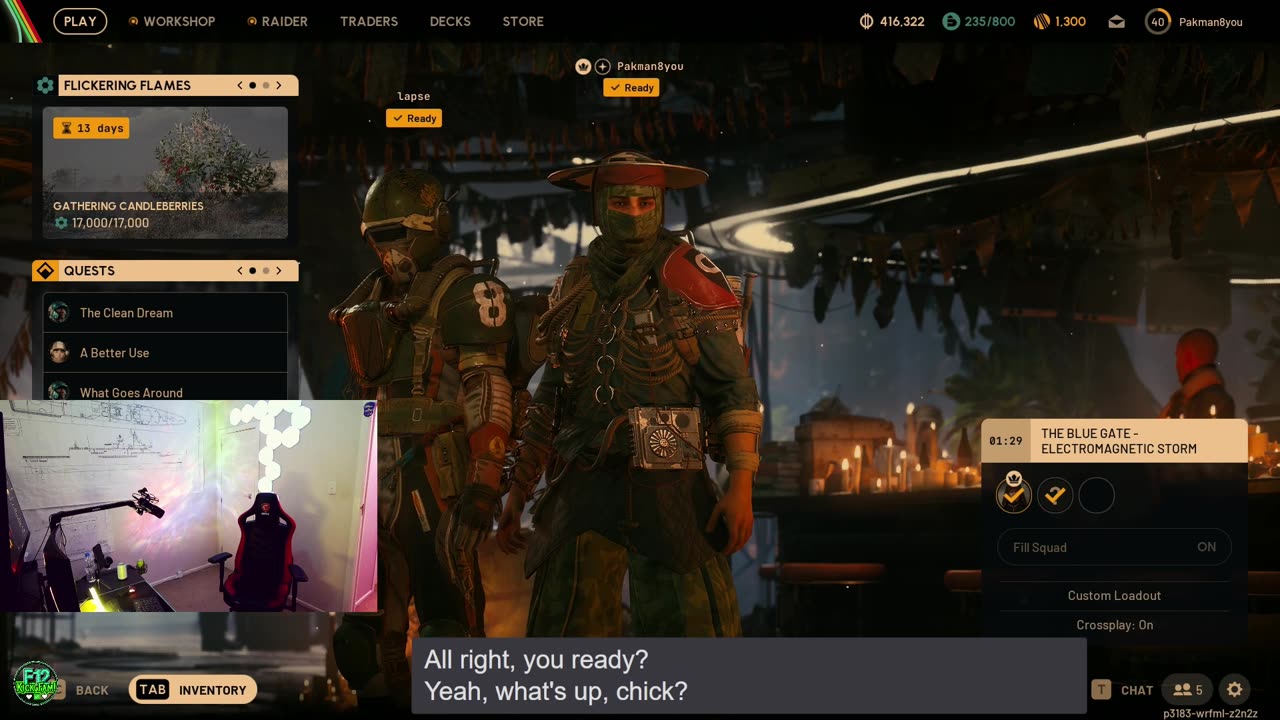Open the mail inbox envelope icon
1280x720 pixels.
1117,21
